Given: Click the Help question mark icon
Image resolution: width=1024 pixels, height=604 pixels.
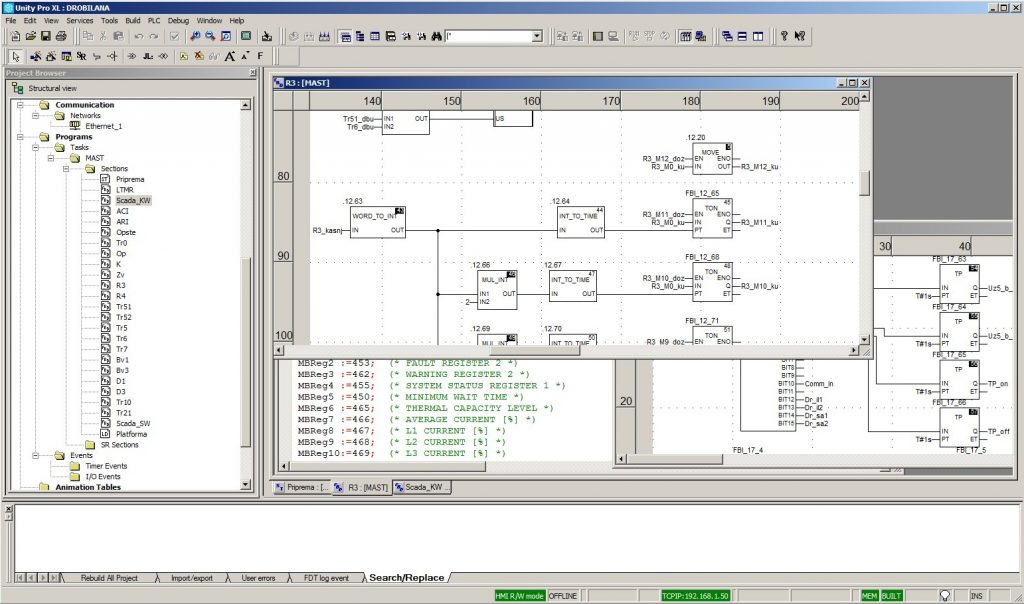Looking at the screenshot, I should 784,36.
